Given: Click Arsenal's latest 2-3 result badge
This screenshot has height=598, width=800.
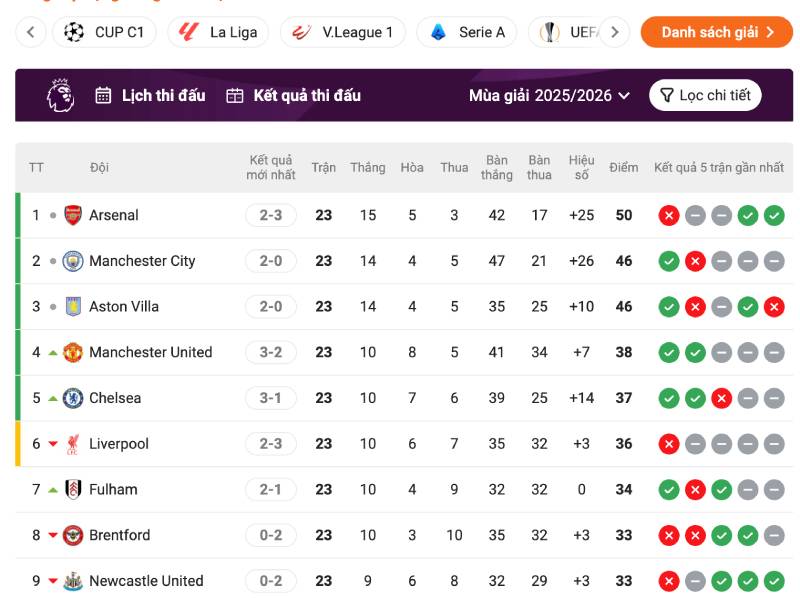Looking at the screenshot, I should (x=271, y=215).
